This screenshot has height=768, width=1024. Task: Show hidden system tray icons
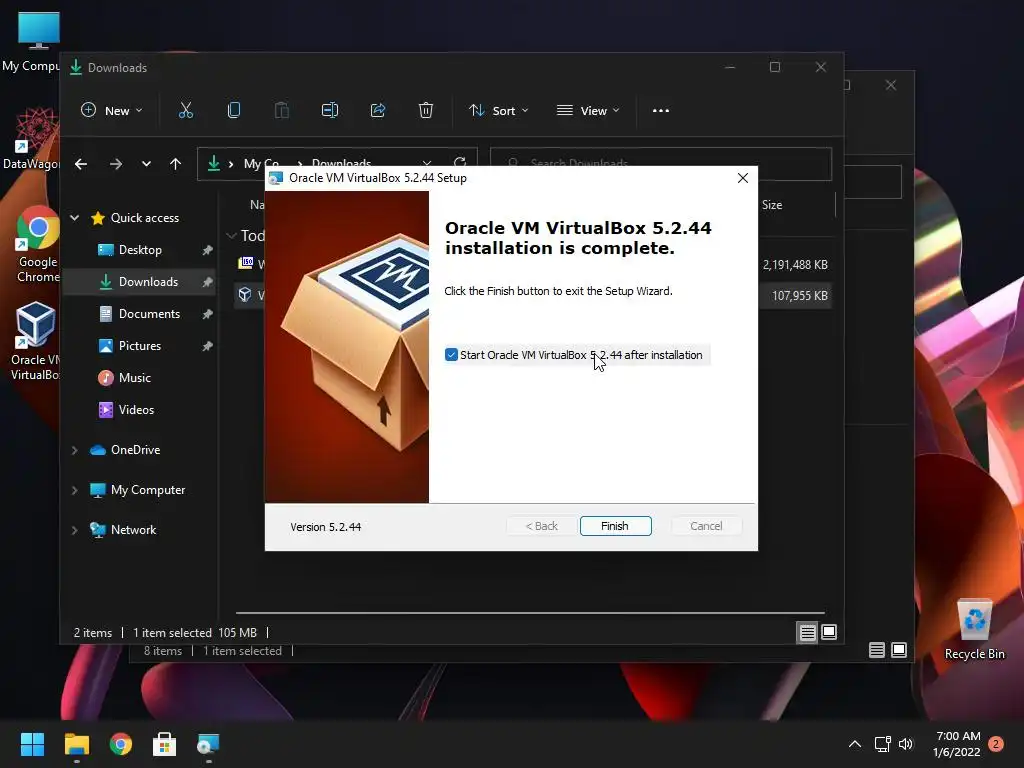[x=854, y=744]
